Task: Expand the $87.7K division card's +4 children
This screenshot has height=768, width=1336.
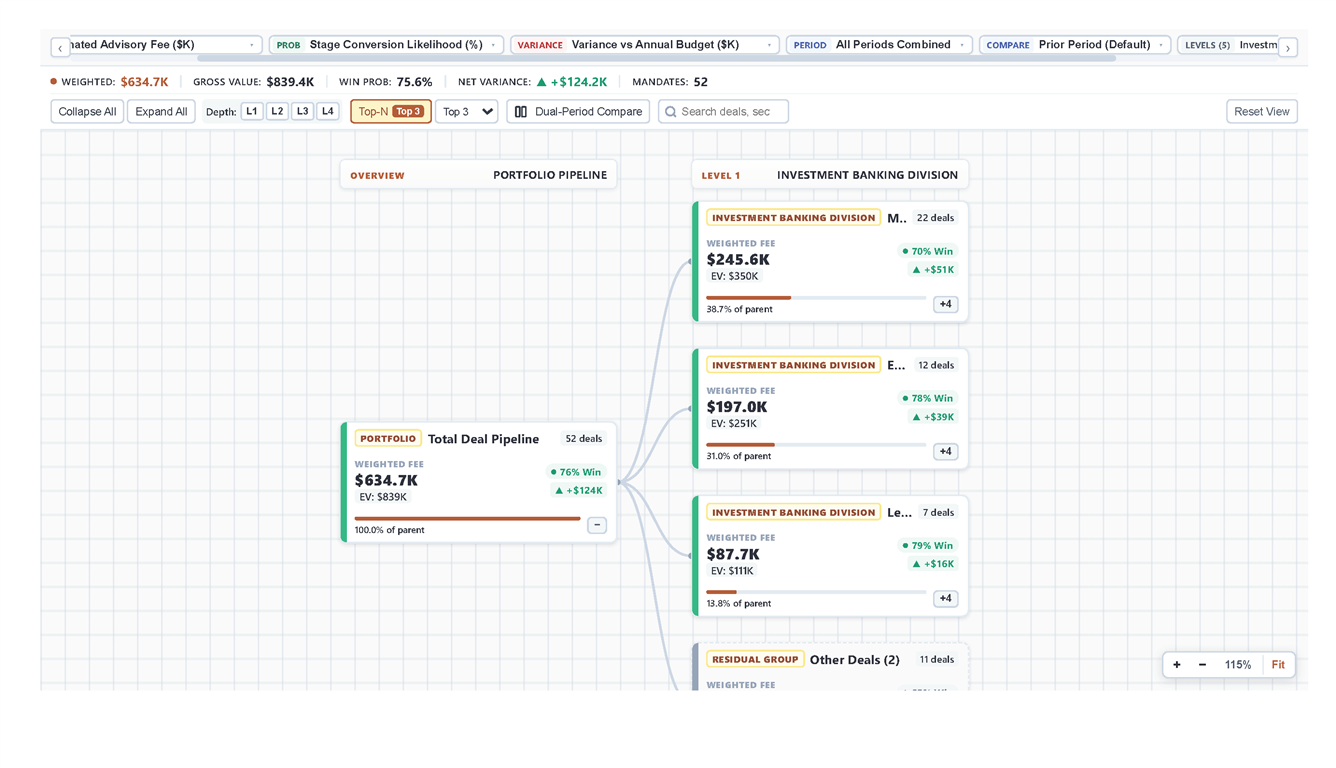Action: (x=945, y=599)
